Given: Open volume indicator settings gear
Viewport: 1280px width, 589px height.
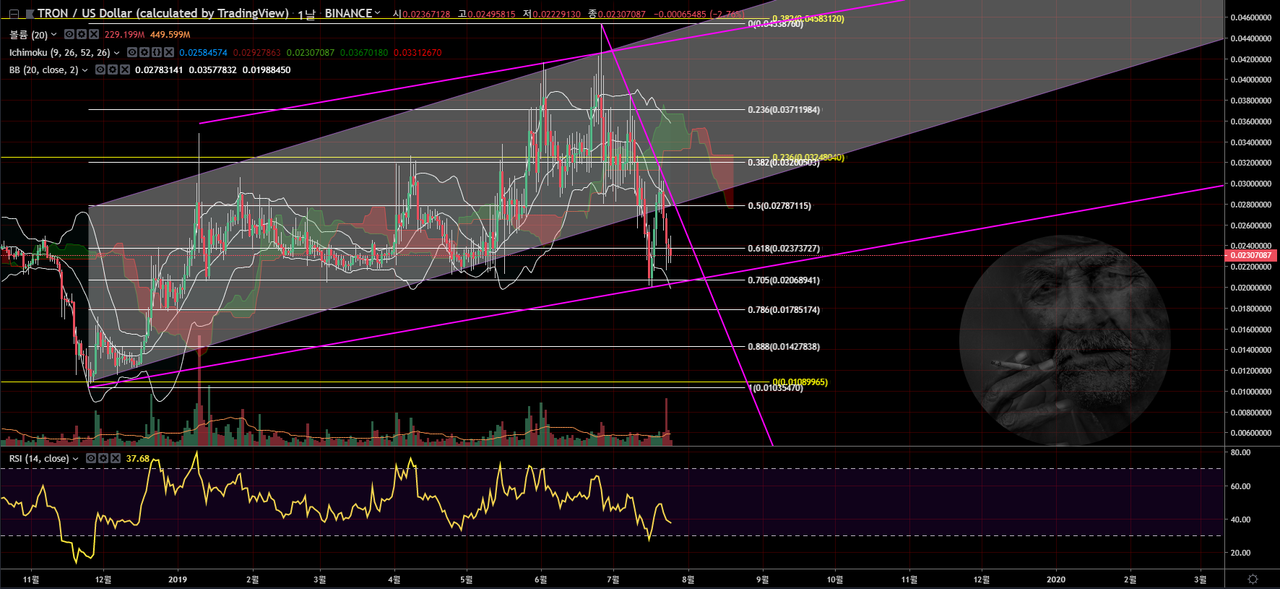Looking at the screenshot, I should pos(81,34).
